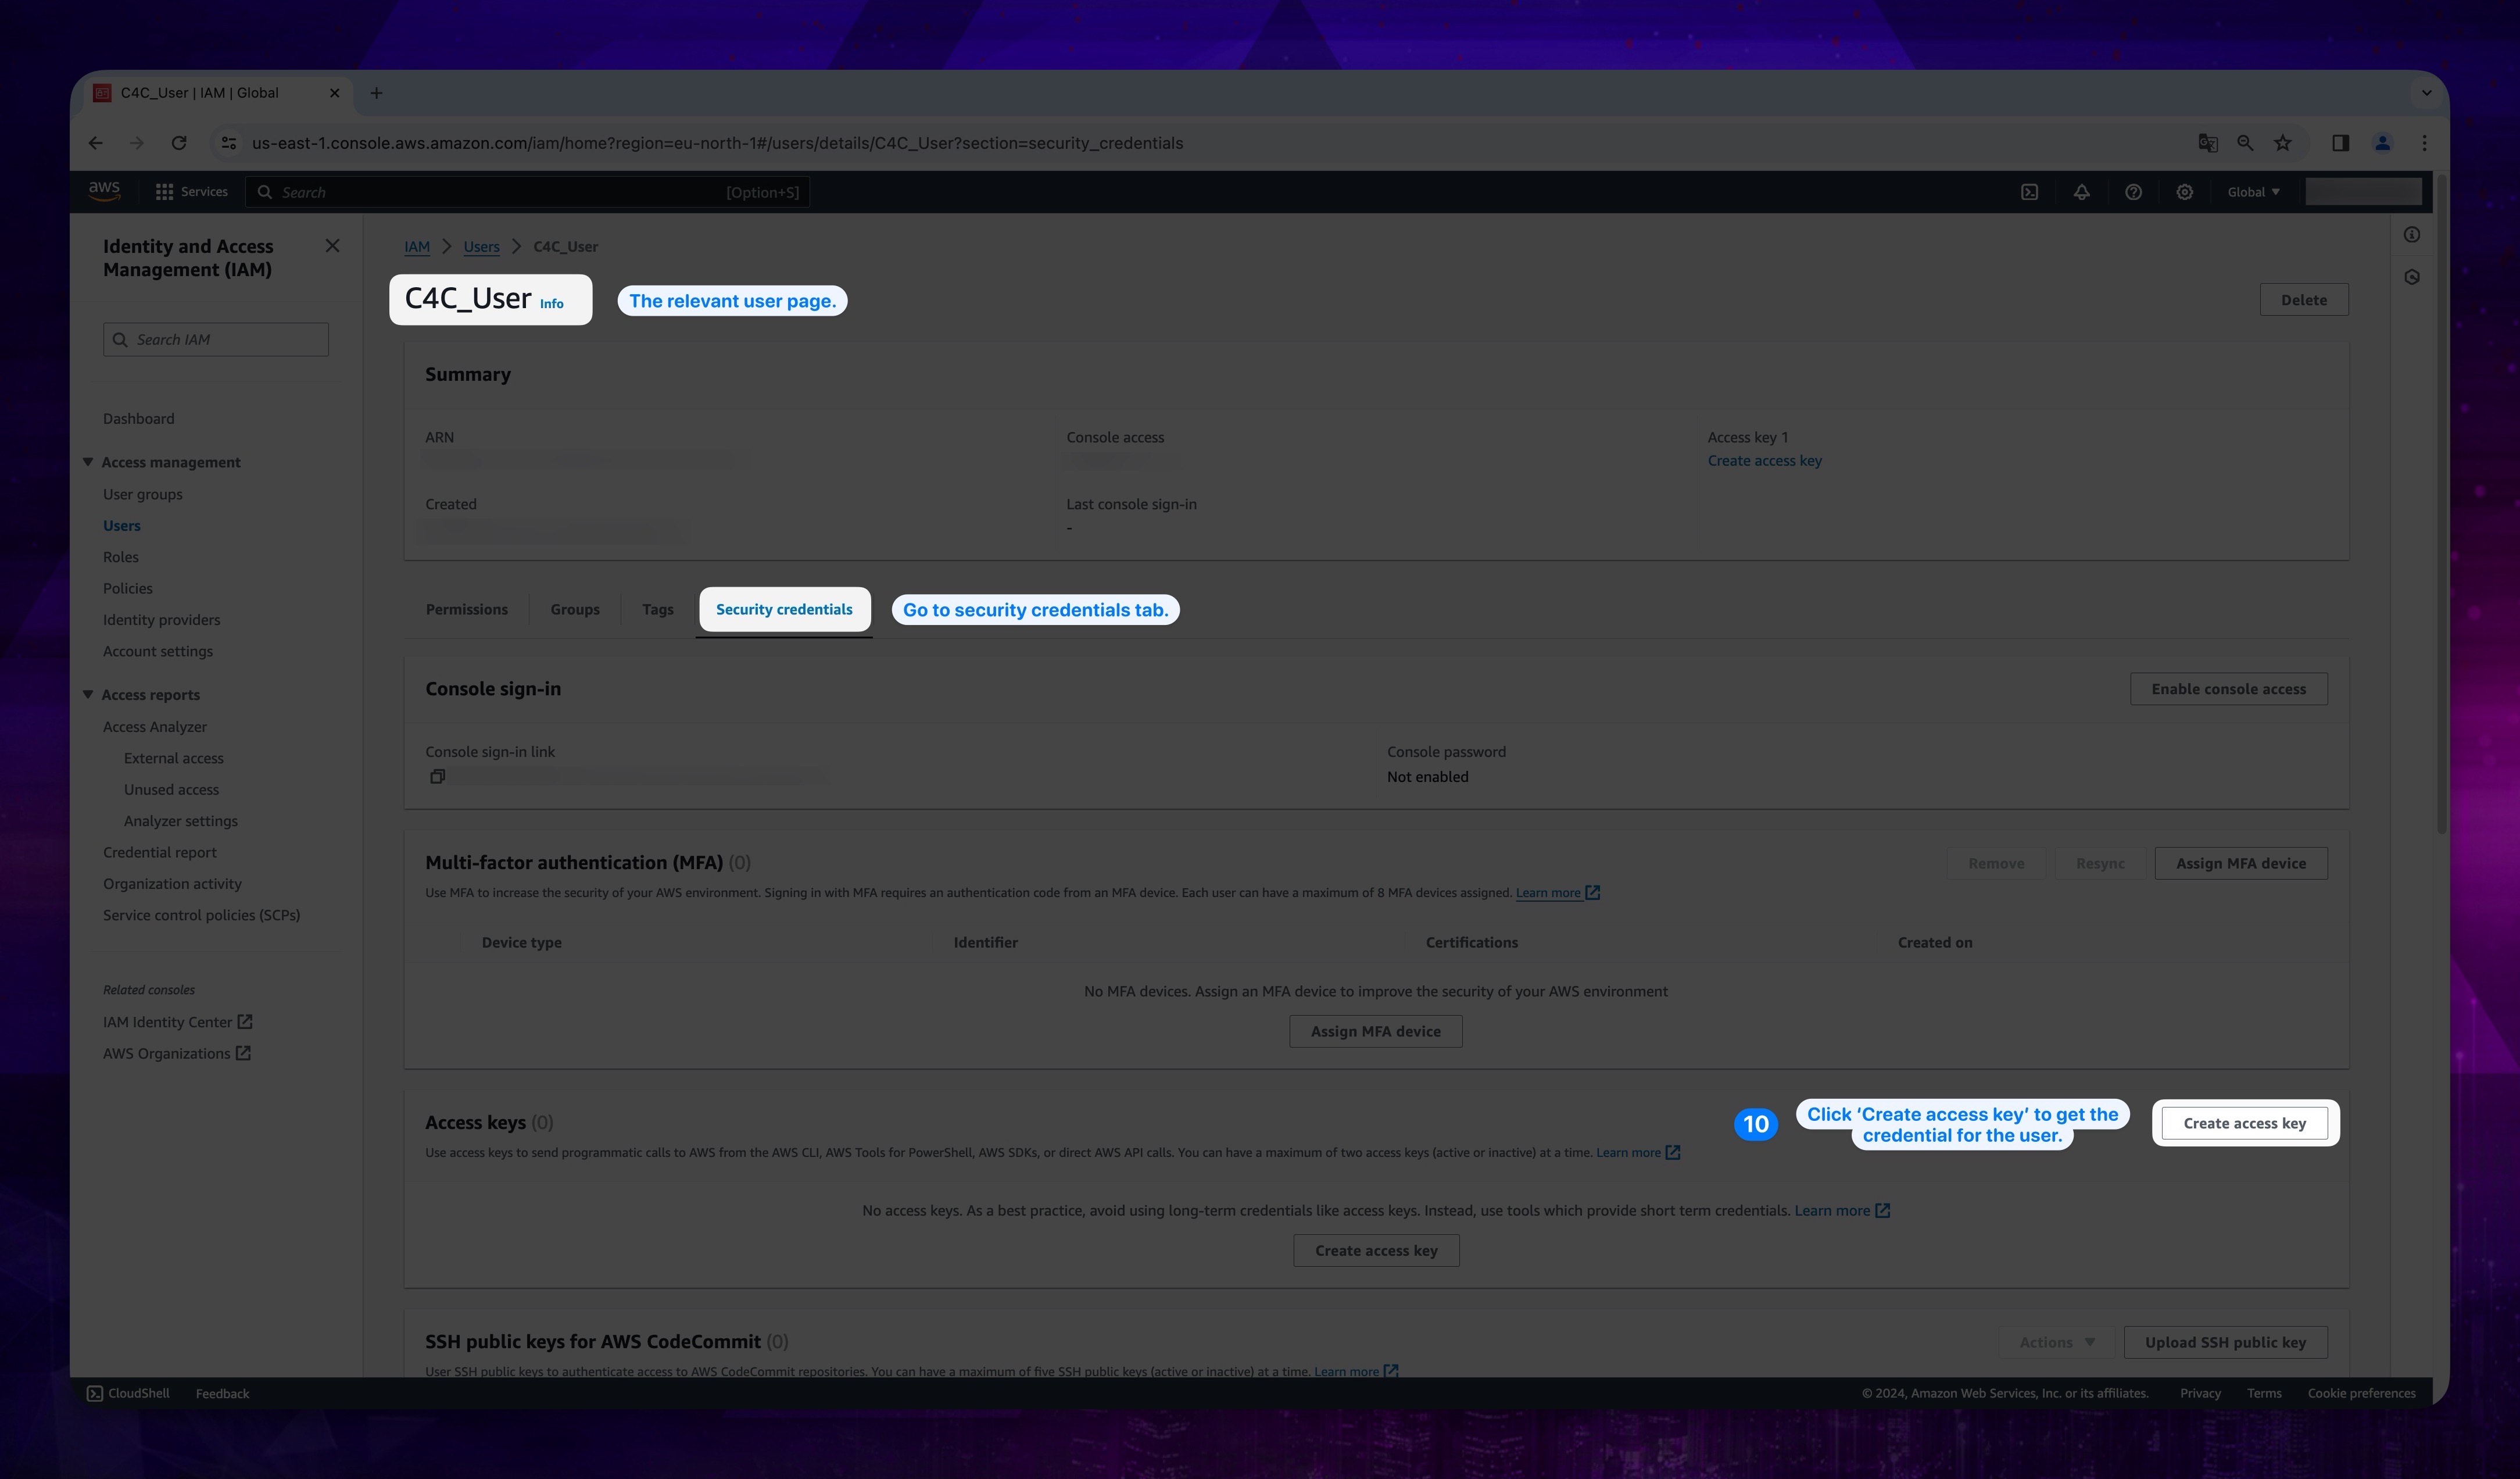Open Account settings in sidebar

(x=158, y=651)
